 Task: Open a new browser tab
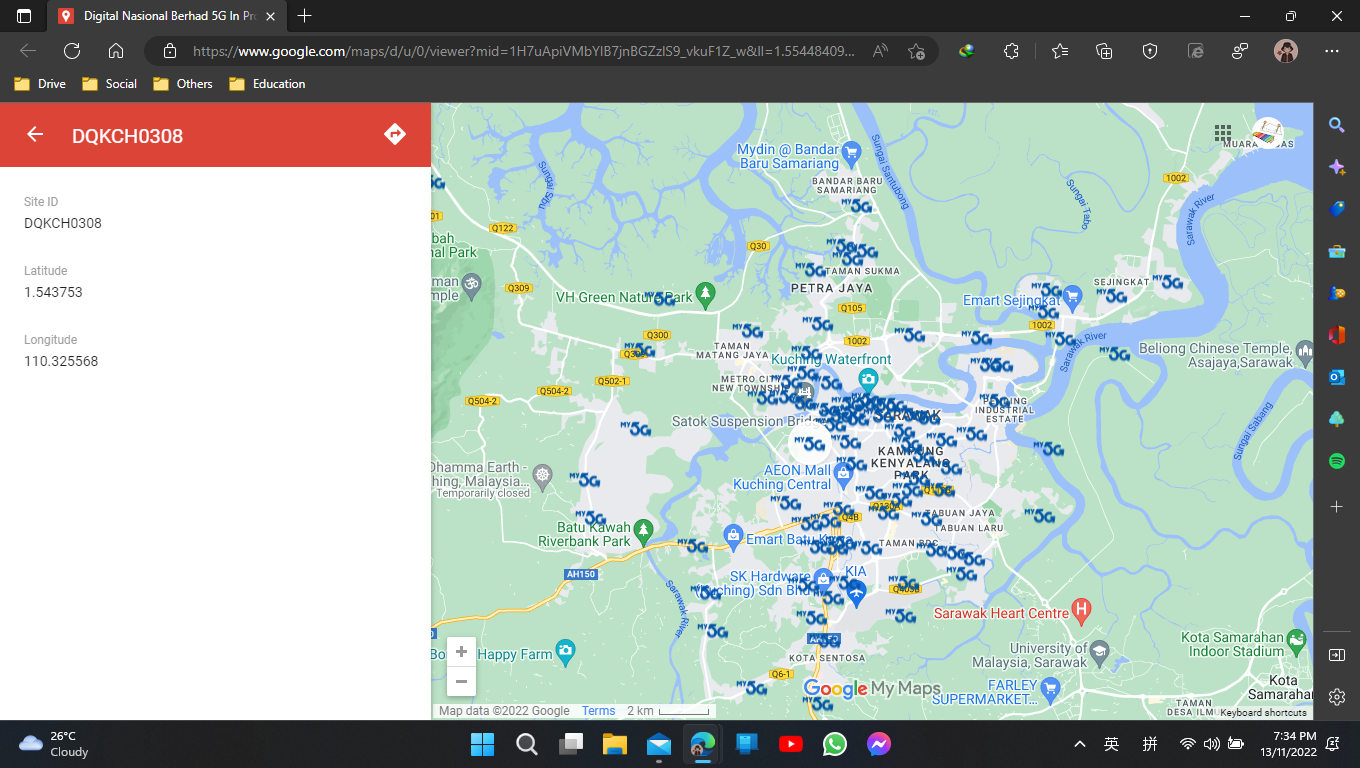305,16
